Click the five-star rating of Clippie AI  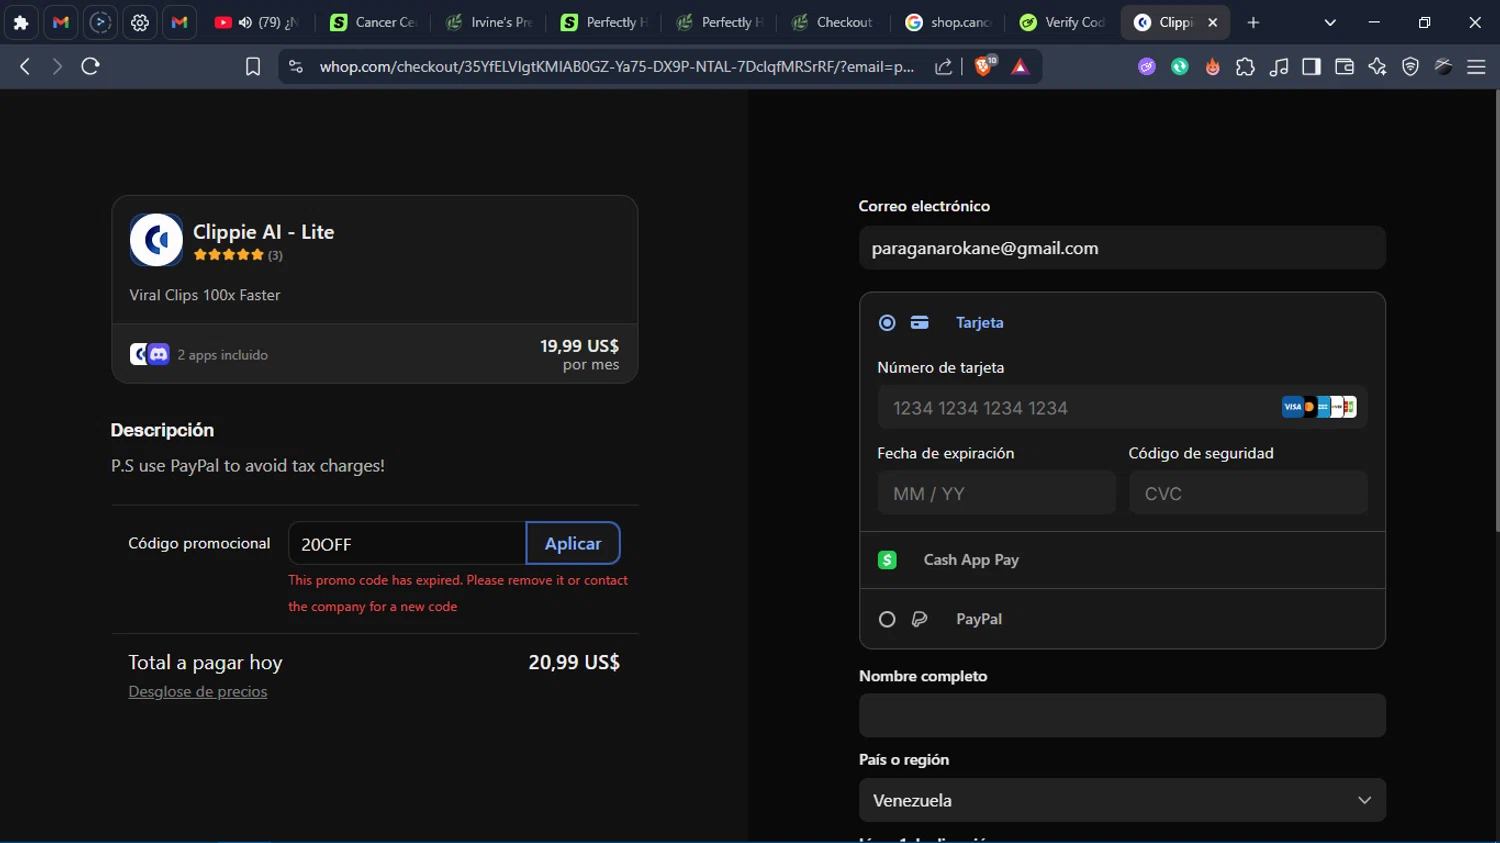(229, 255)
